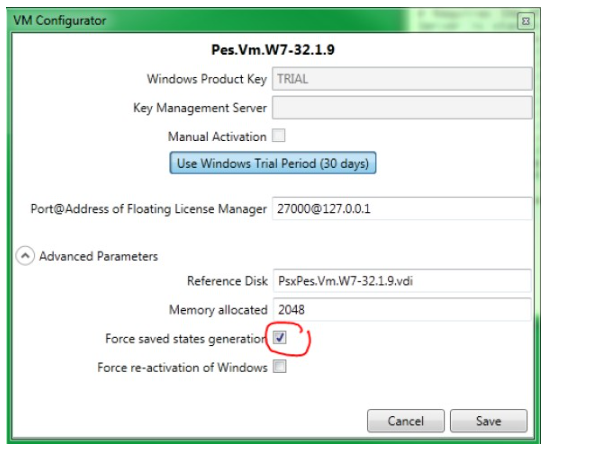Cancel the VM Configurator dialog
Screen dimensions: 599x456
pos(406,421)
